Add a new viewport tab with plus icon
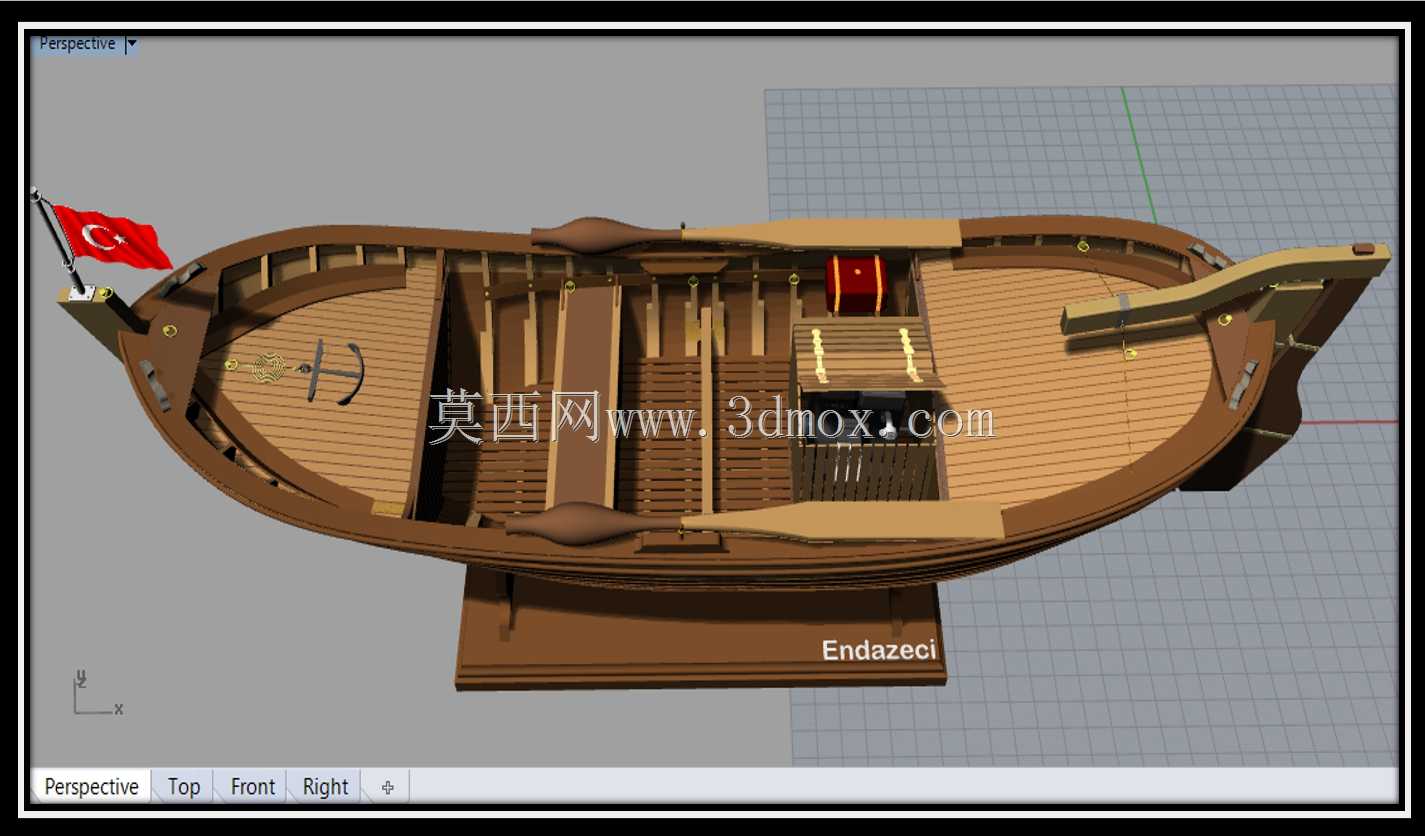 388,787
